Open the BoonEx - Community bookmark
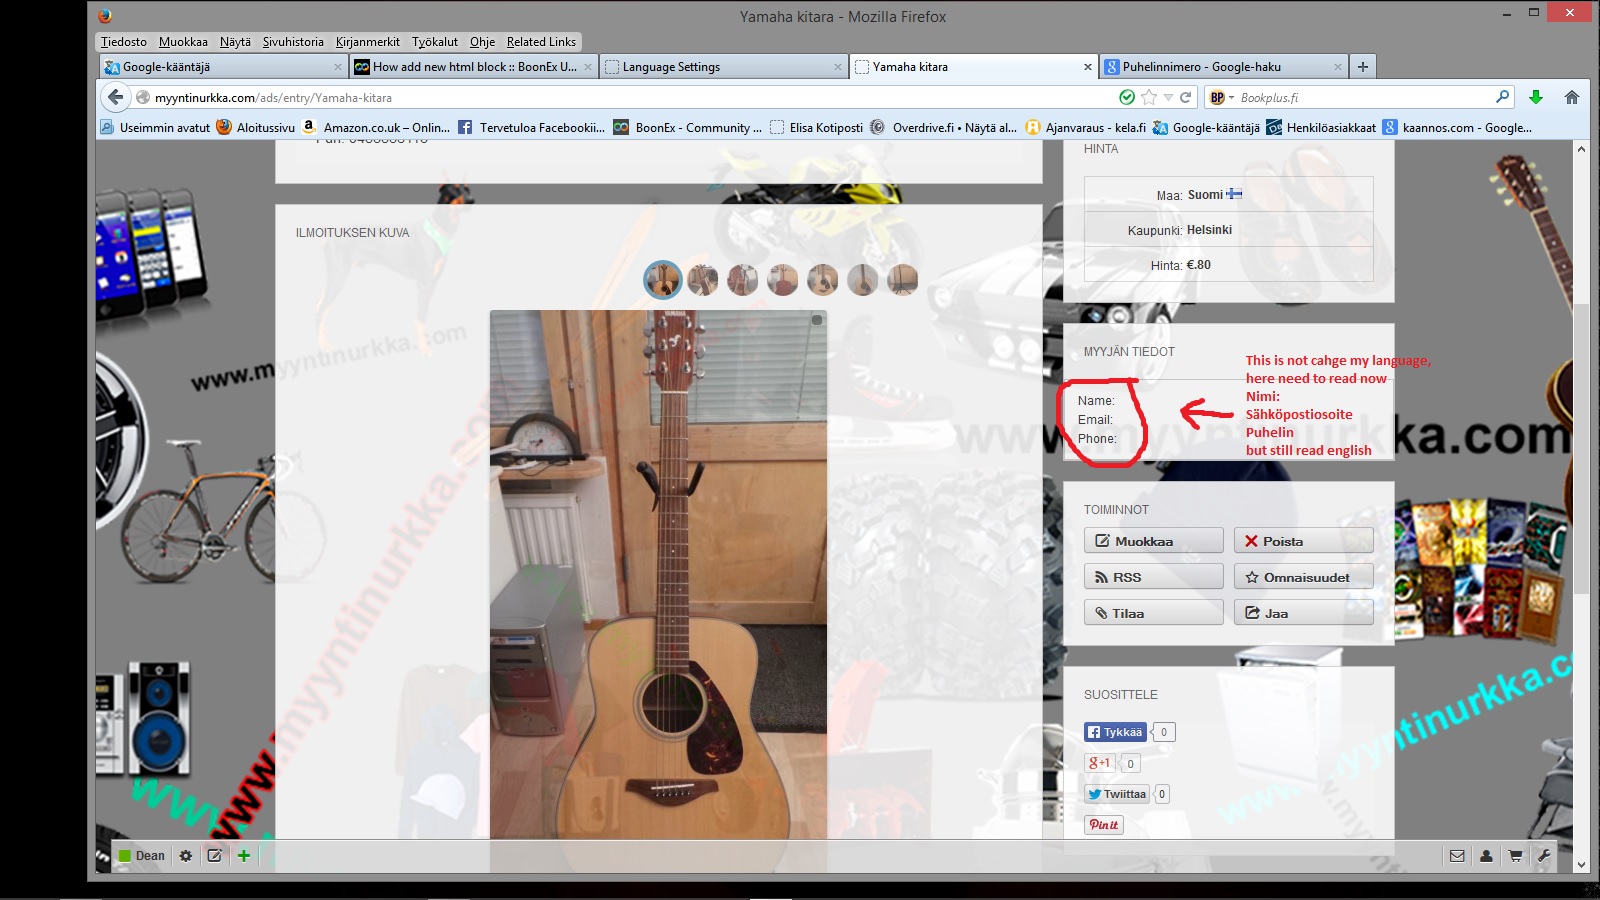 click(688, 127)
